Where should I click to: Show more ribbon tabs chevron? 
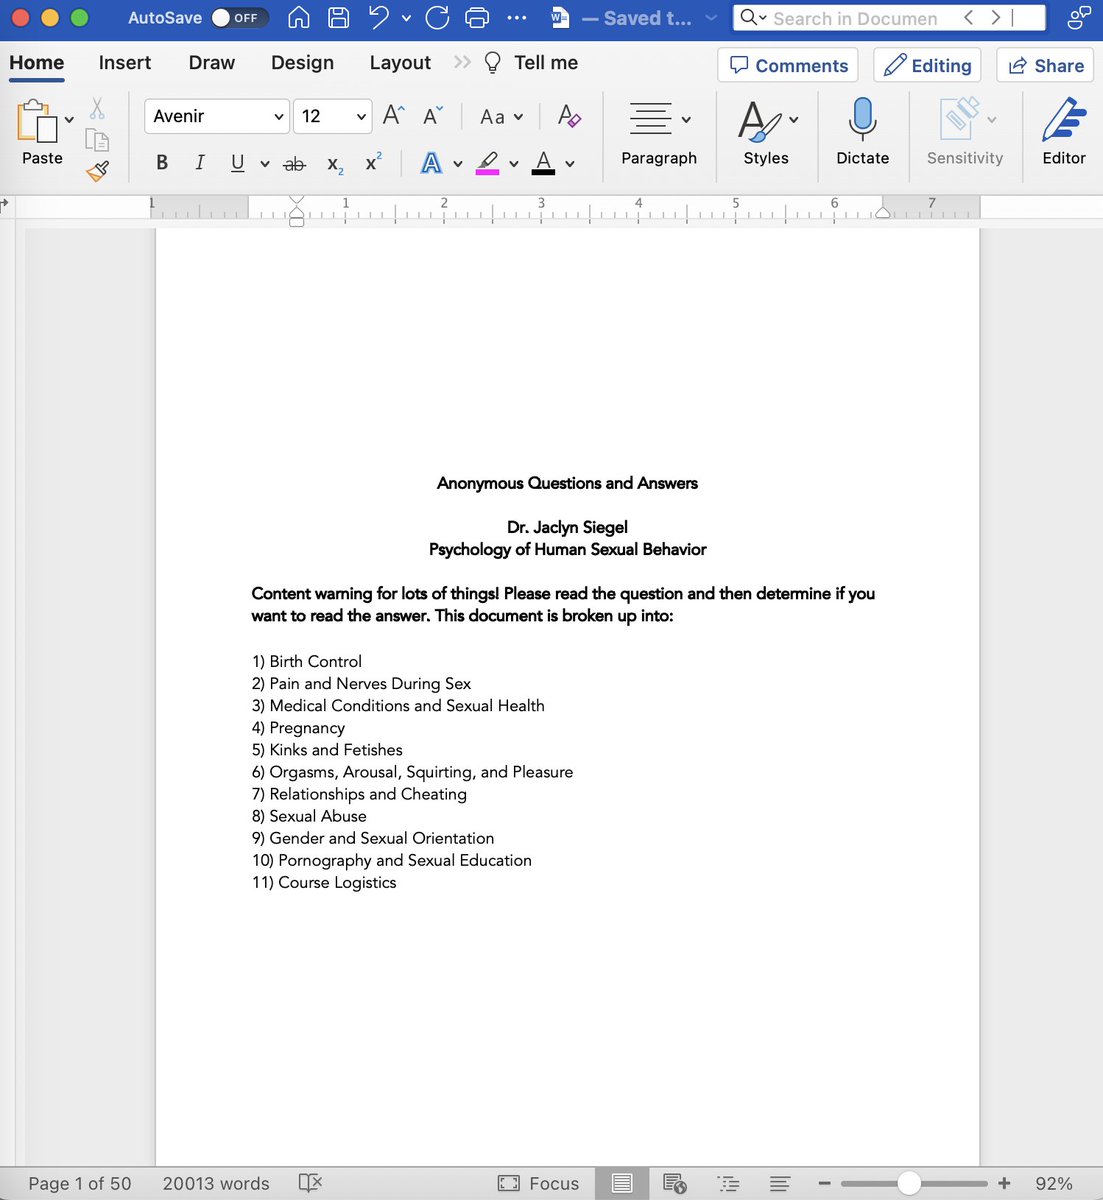tap(461, 62)
